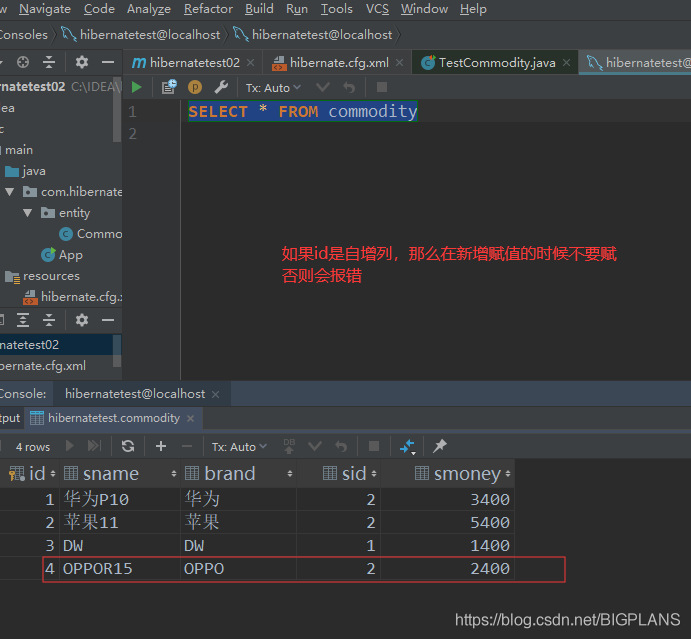Click second hibernatetest@localhost breadcrumb

click(x=313, y=34)
